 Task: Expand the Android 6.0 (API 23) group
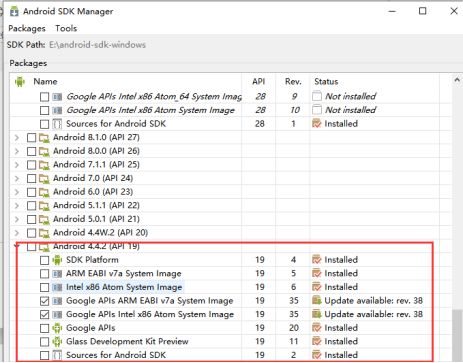[17, 192]
